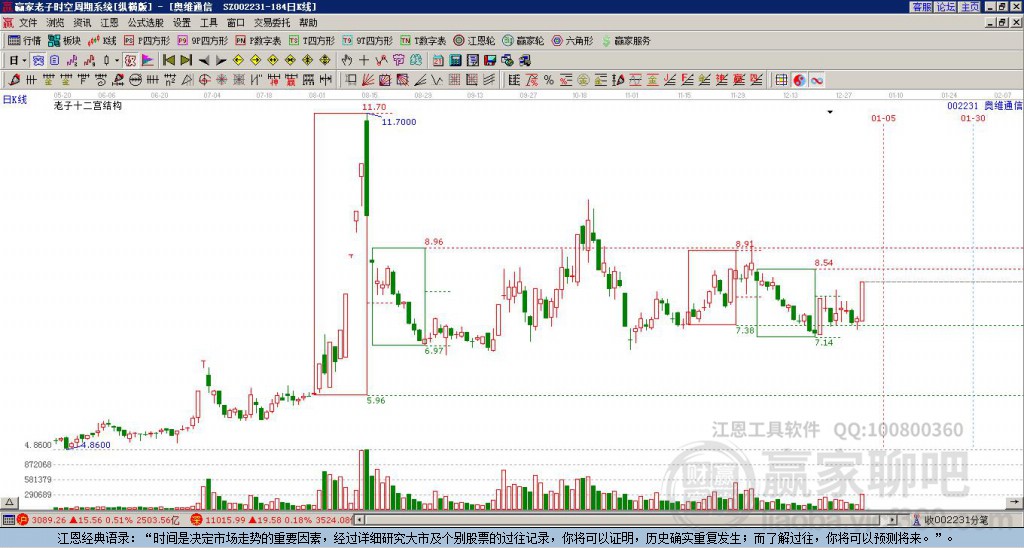Select the zigzag wave line tool
Image resolution: width=1024 pixels, height=548 pixels.
click(437, 80)
